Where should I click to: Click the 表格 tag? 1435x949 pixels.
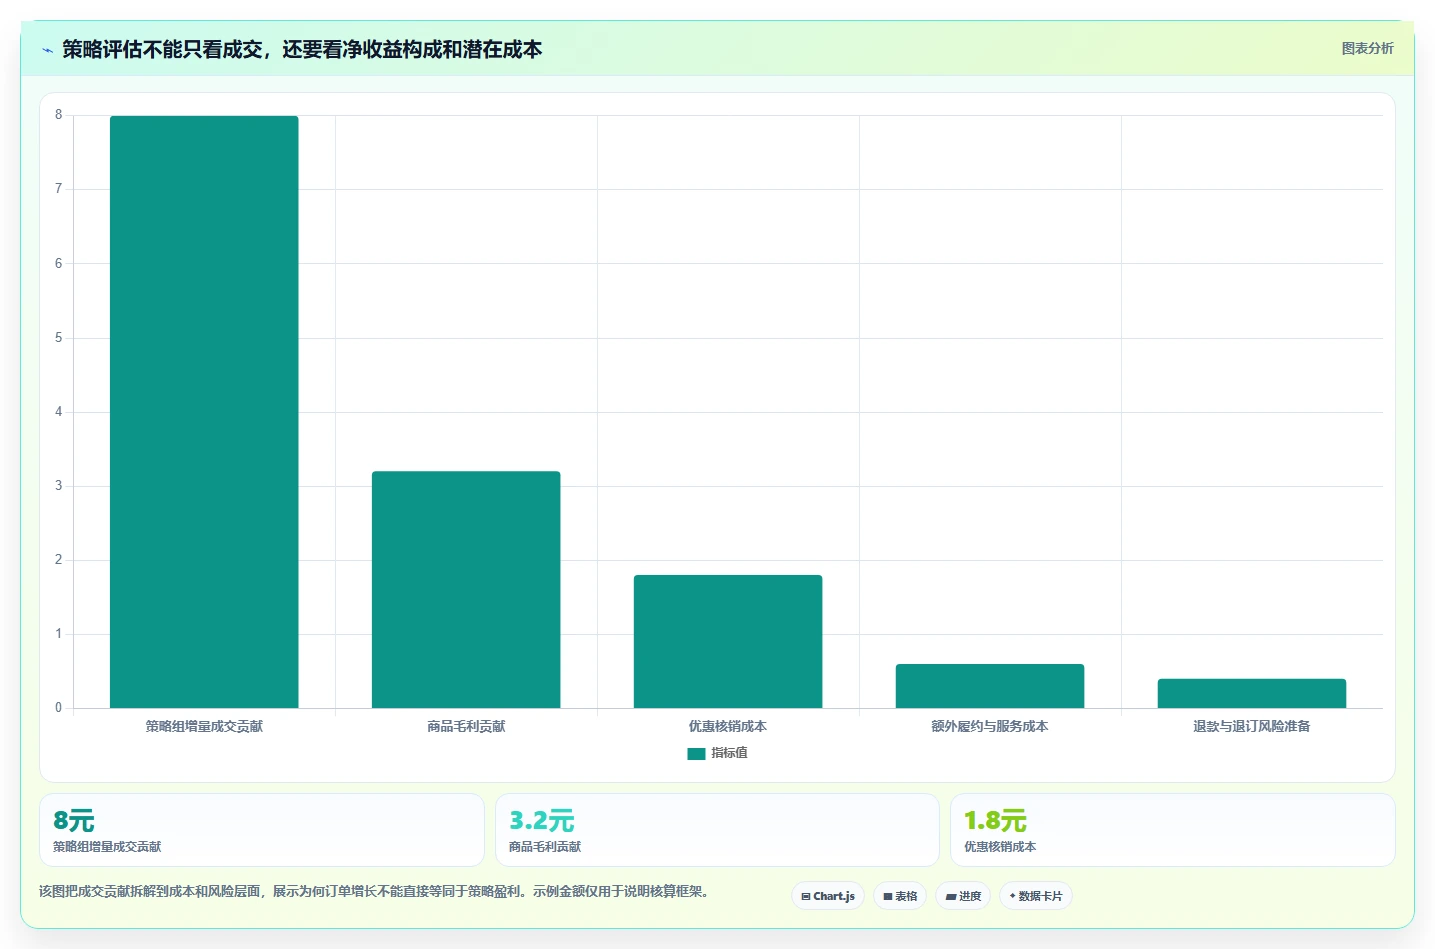(900, 896)
